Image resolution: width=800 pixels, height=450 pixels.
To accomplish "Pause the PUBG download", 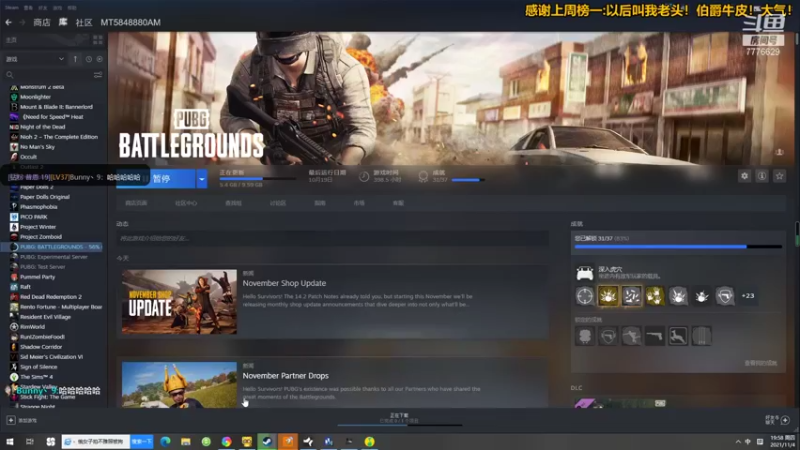I will click(x=156, y=179).
